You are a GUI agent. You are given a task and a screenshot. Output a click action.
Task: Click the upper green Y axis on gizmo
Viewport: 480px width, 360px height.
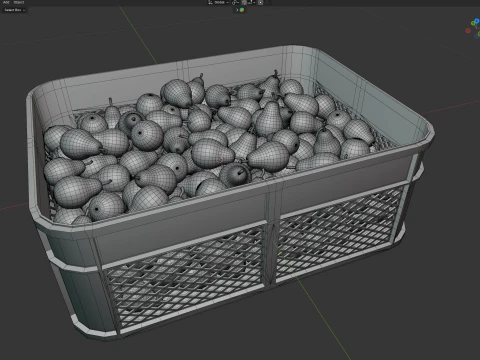pyautogui.click(x=473, y=23)
